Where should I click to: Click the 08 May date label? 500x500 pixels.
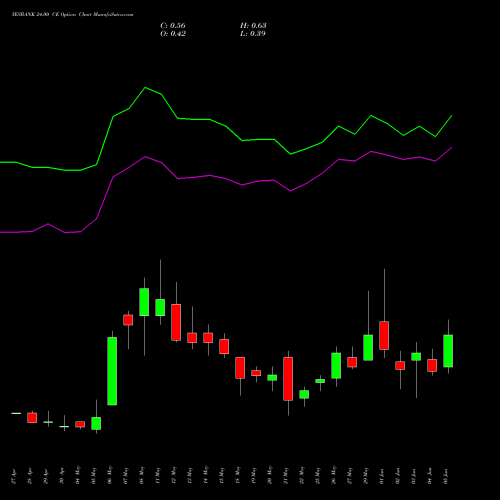coord(142,475)
